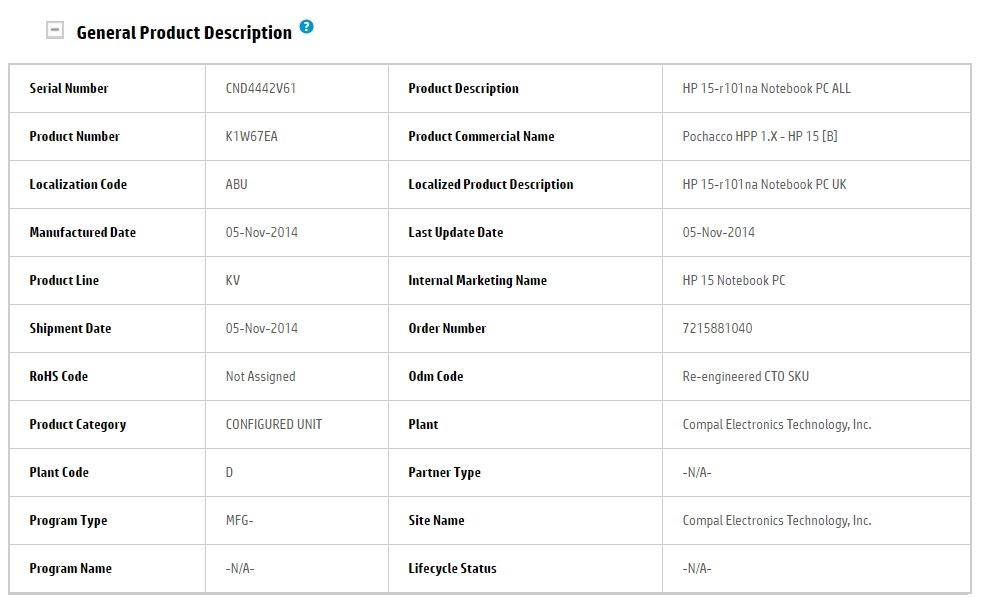Click the Plant value Compal Electronics Technology
This screenshot has width=981, height=597.
tap(777, 424)
